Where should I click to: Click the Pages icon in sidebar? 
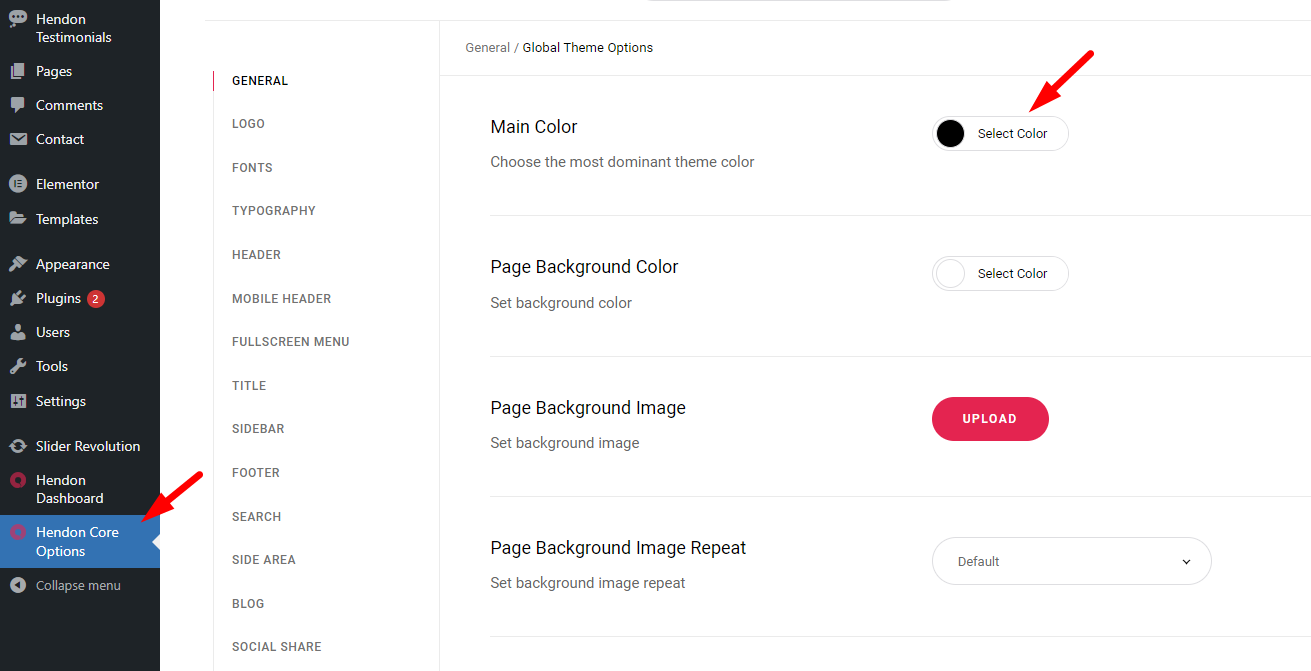(18, 71)
